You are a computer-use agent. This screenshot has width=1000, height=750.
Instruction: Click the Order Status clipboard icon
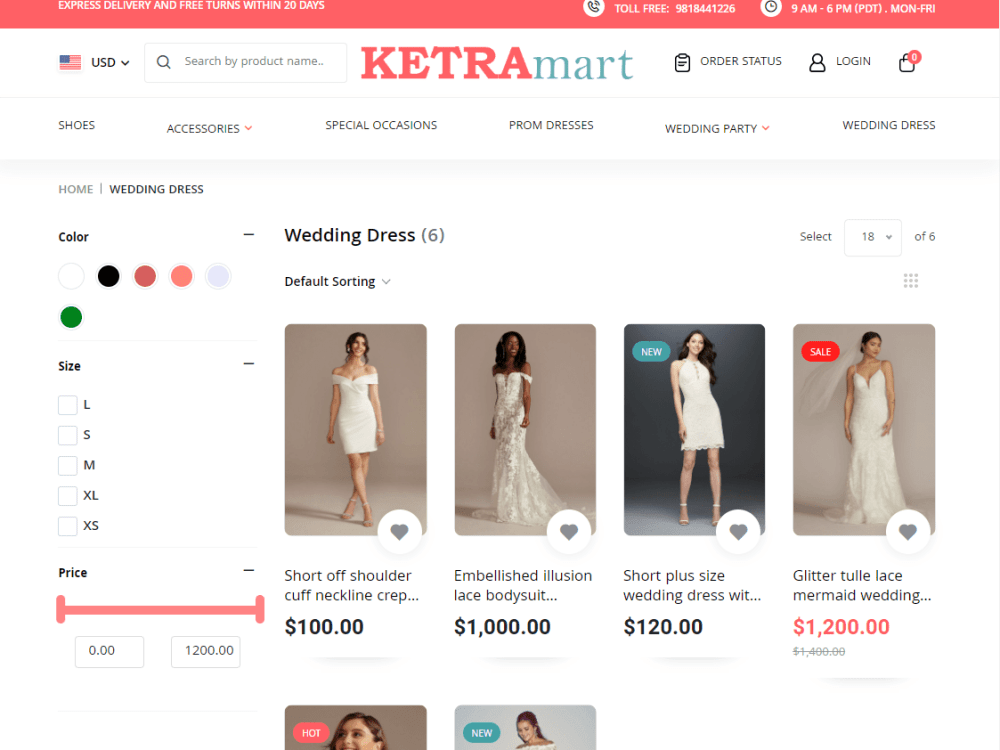pyautogui.click(x=682, y=61)
